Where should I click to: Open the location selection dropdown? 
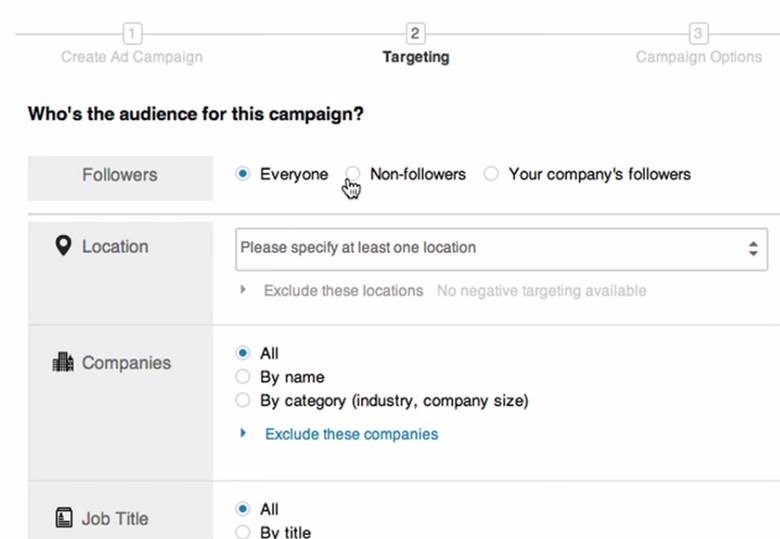coord(501,248)
